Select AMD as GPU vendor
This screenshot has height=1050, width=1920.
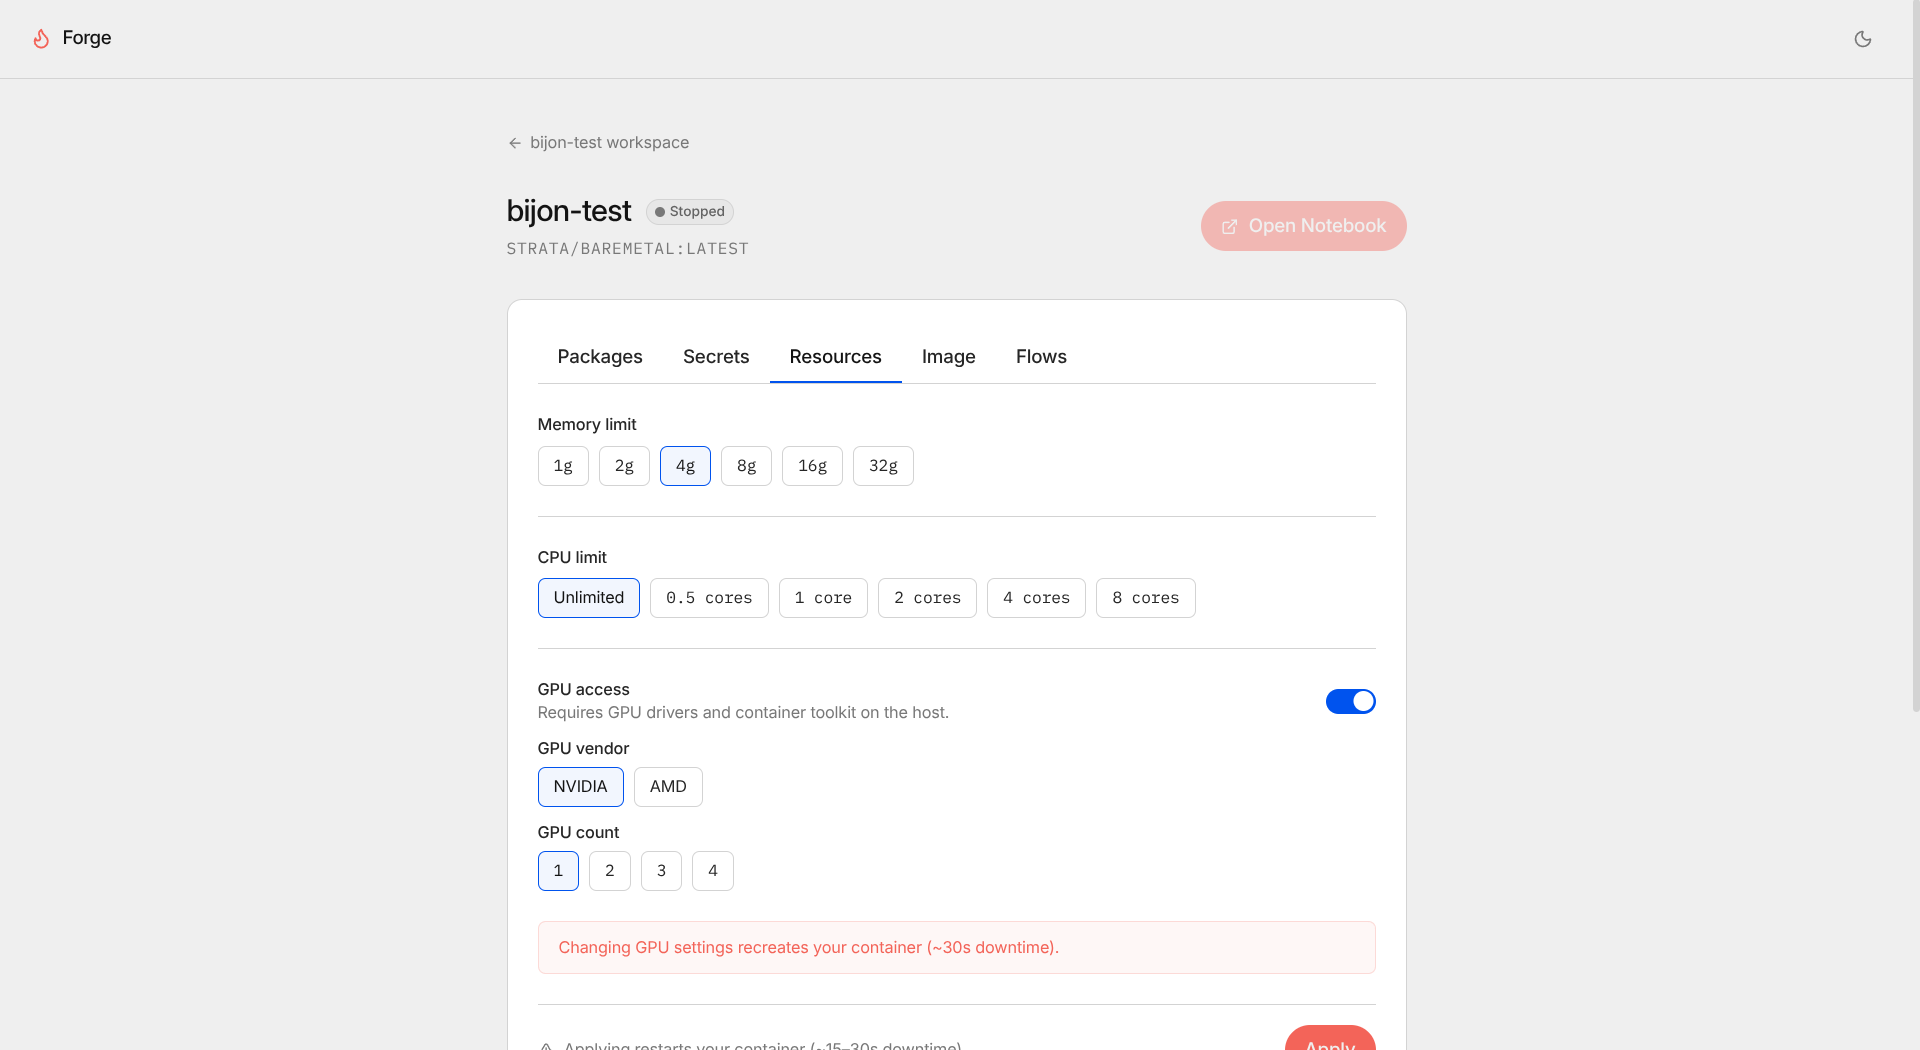pos(668,787)
